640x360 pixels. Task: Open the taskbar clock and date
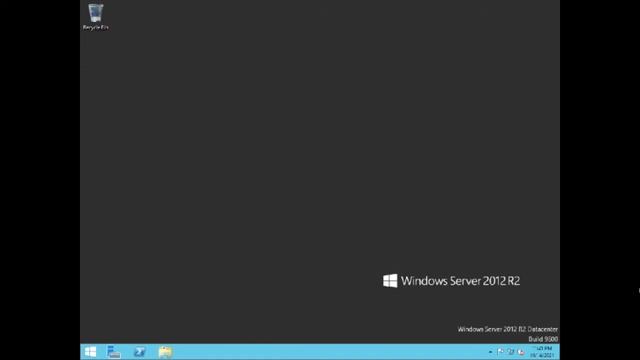[x=542, y=352]
